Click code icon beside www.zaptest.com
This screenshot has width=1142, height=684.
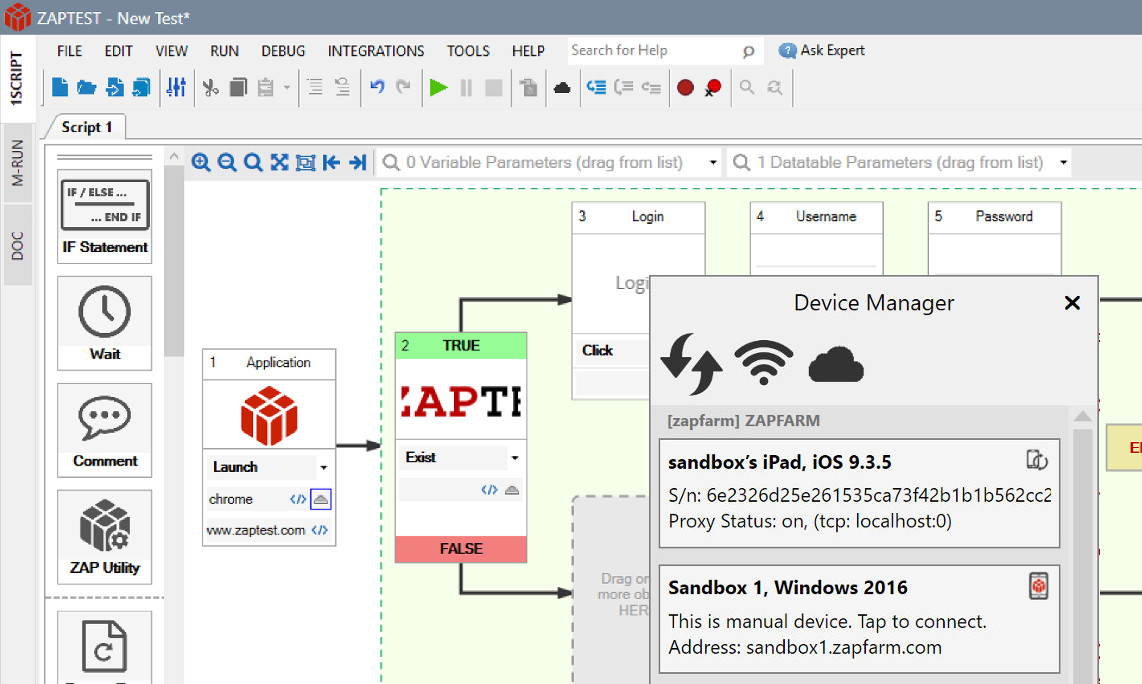coord(320,530)
